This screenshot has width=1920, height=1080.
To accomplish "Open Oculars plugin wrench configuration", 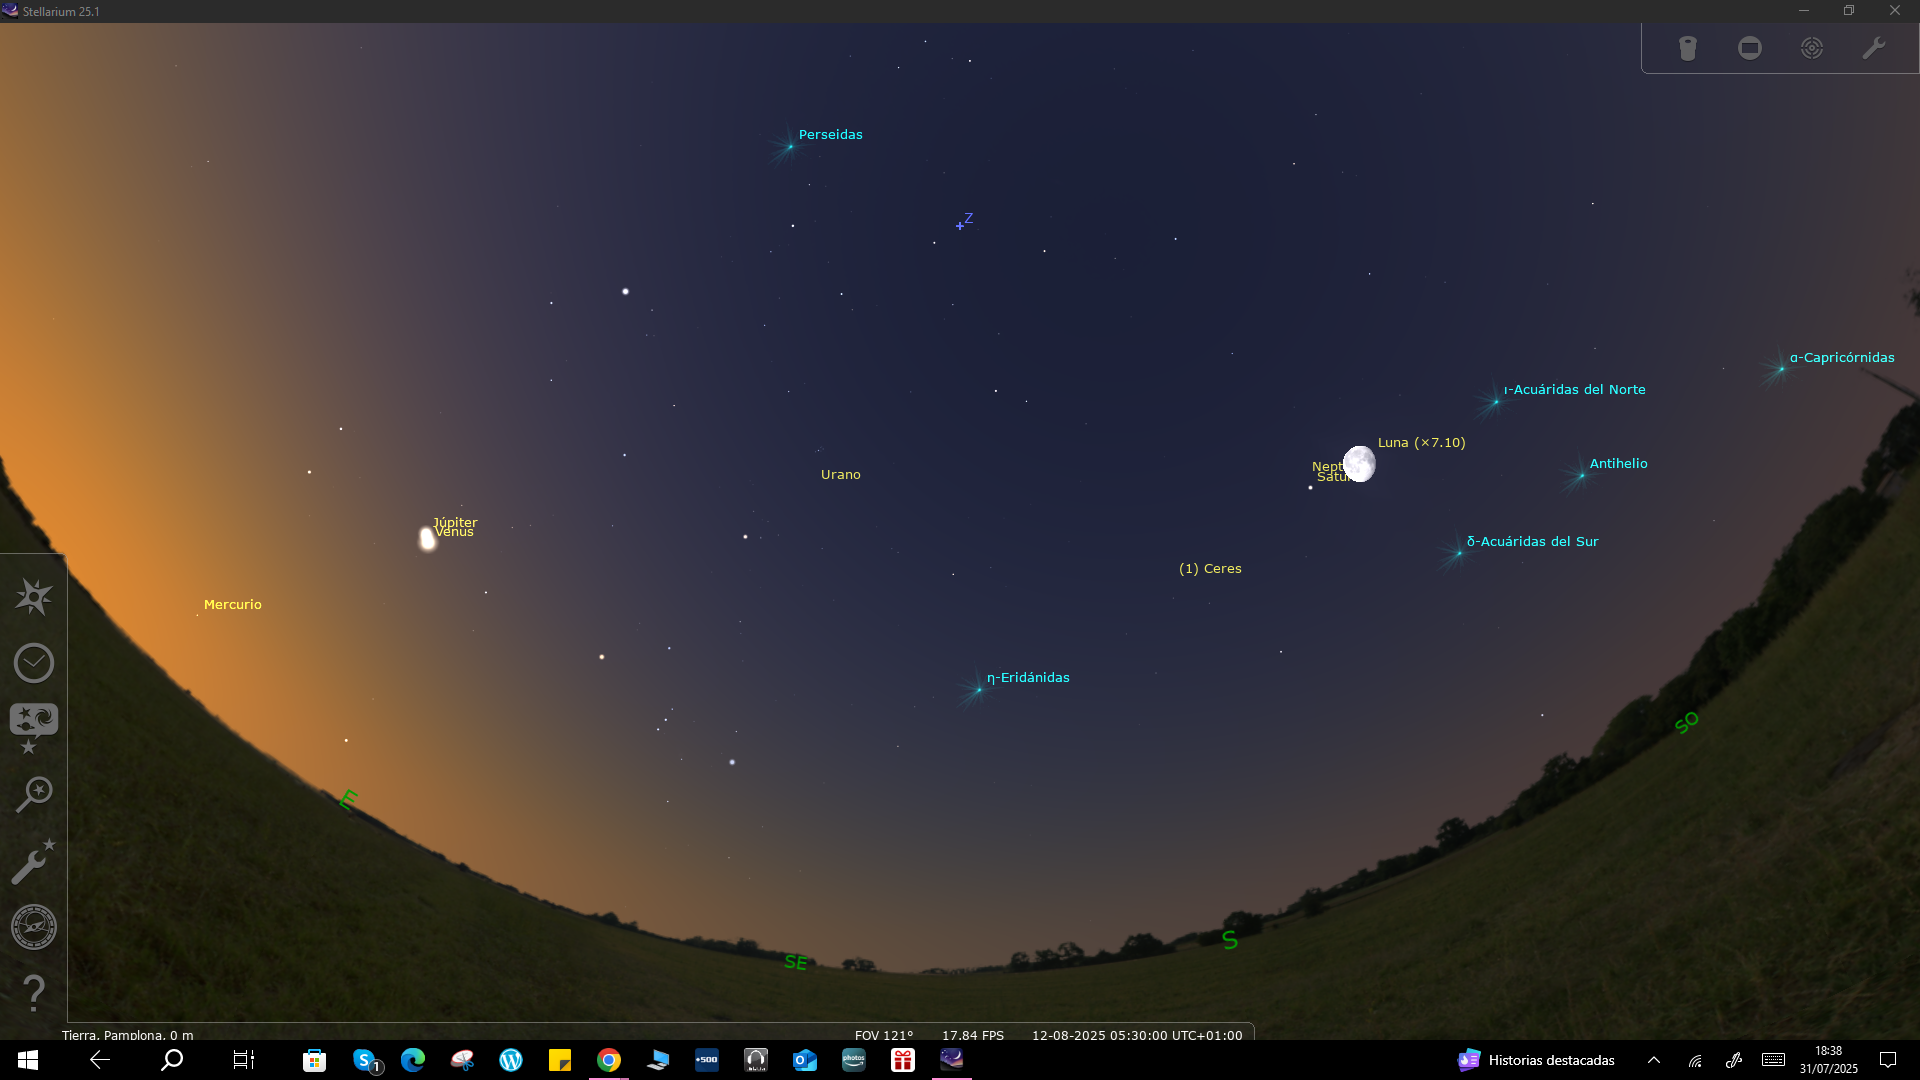I will [1874, 48].
